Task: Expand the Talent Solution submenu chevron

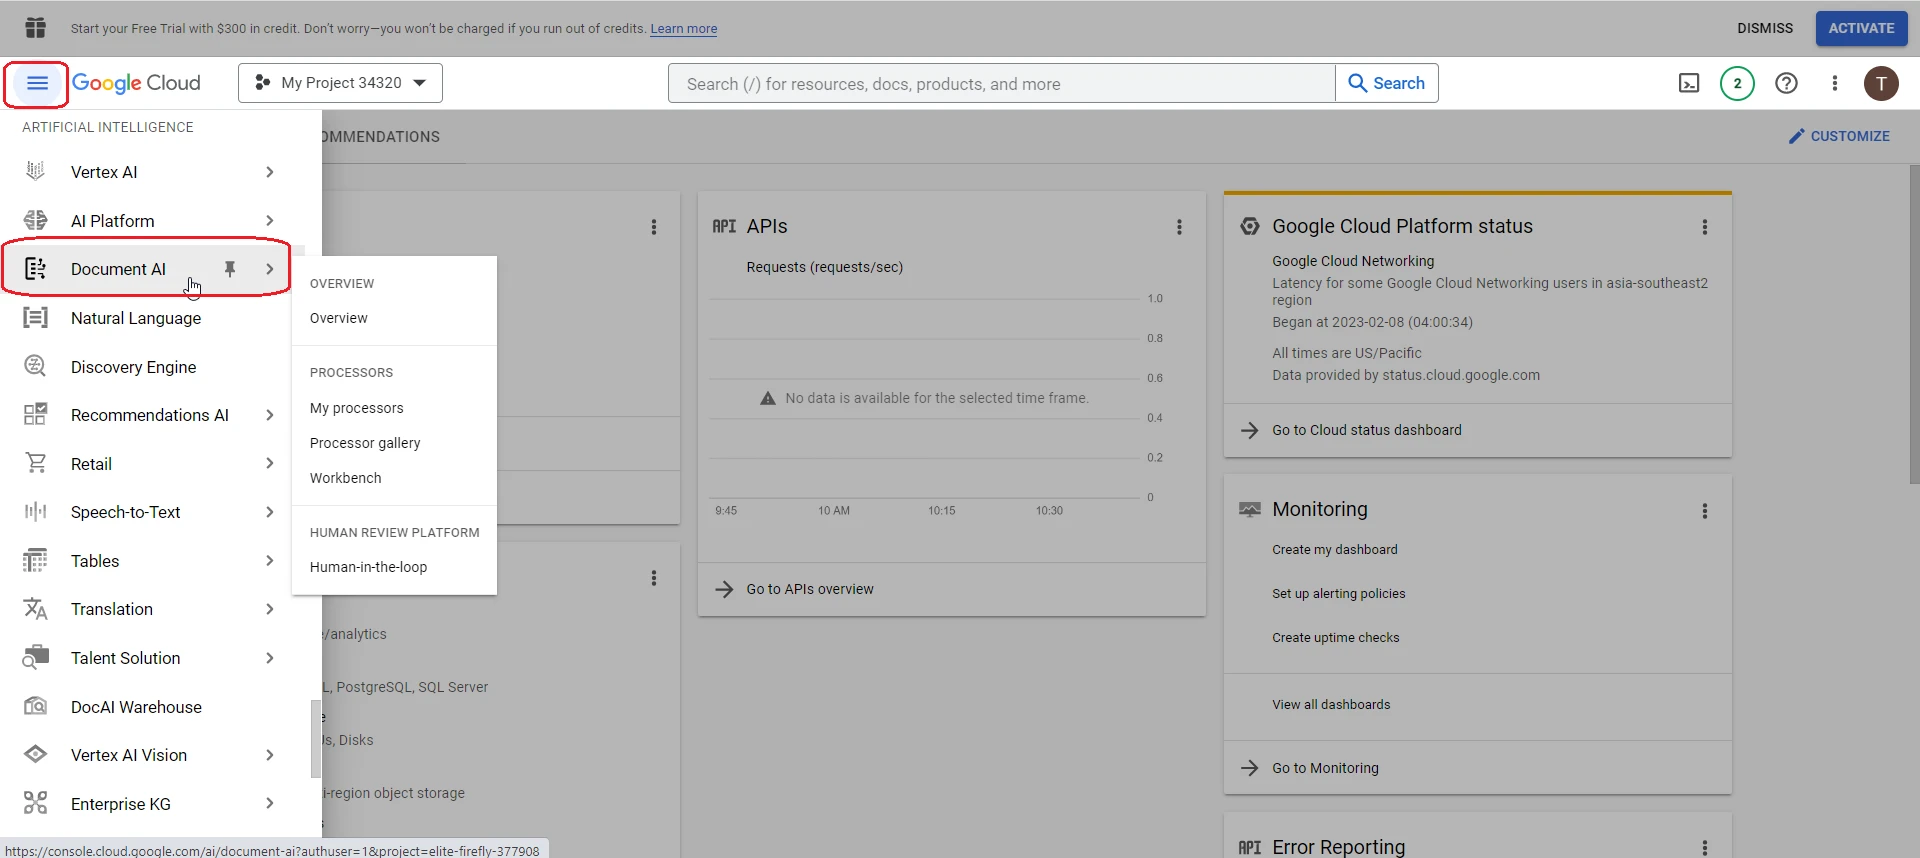Action: tap(270, 658)
